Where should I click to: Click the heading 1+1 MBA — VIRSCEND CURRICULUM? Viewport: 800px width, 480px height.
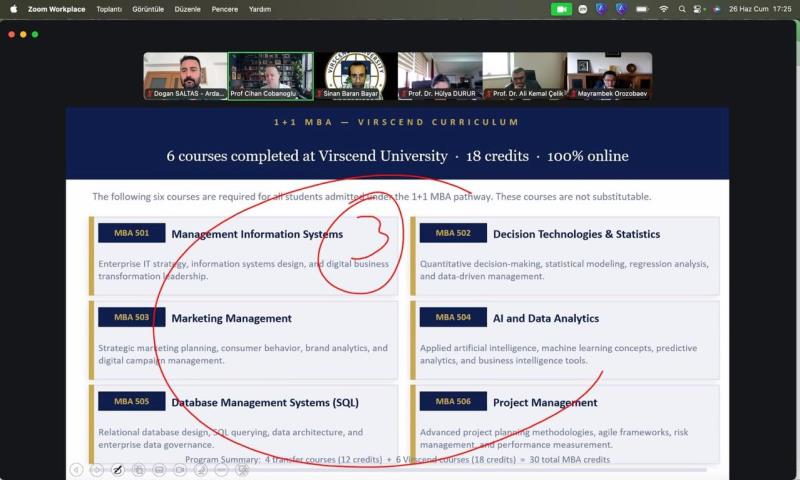[x=396, y=122]
